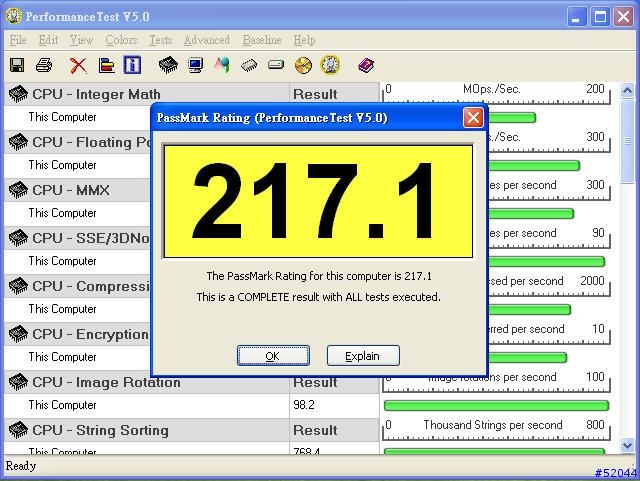Click the chip icon beside CPU - Integer Math

click(x=18, y=94)
